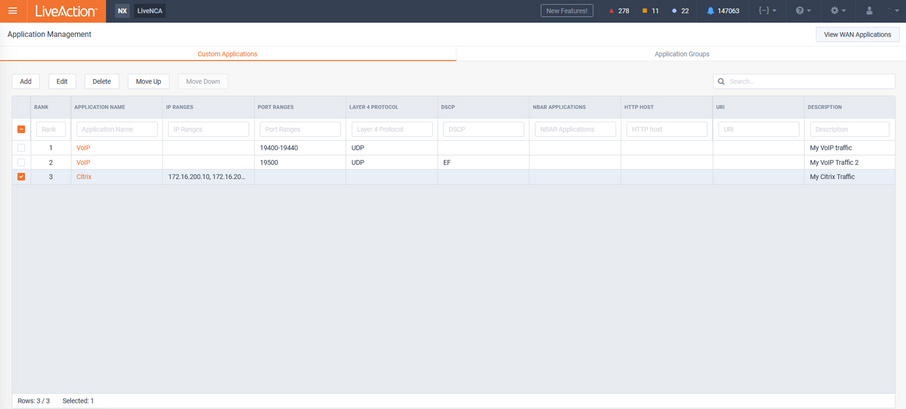Click the Port Ranges filter field

(300, 129)
